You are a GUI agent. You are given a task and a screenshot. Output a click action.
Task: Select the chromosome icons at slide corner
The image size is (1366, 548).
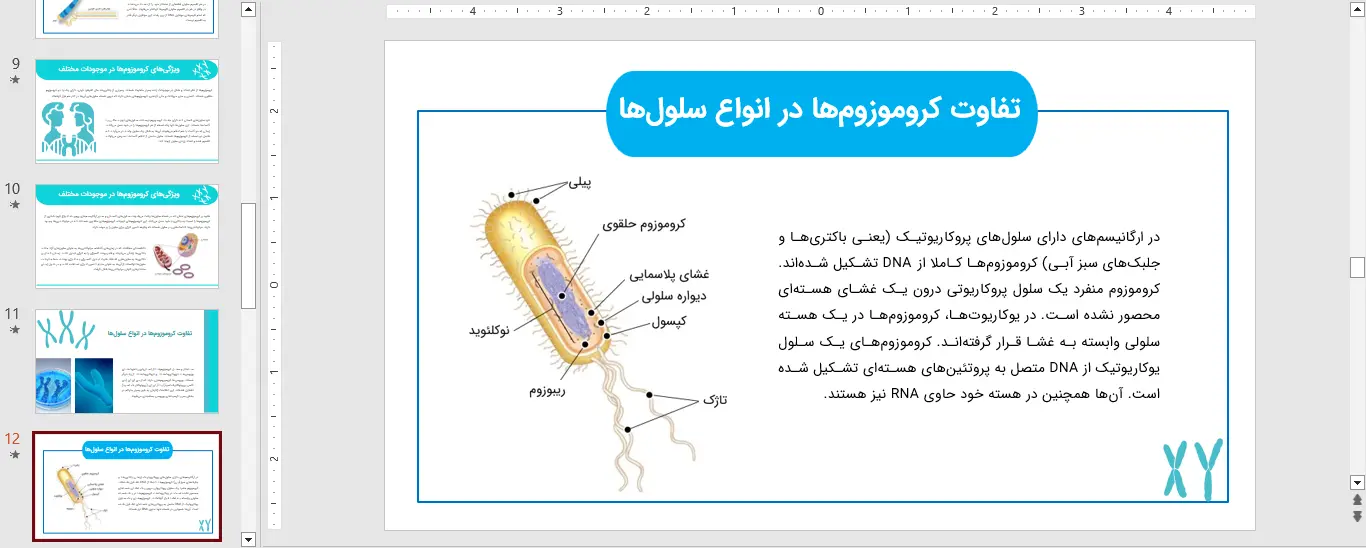click(1192, 468)
